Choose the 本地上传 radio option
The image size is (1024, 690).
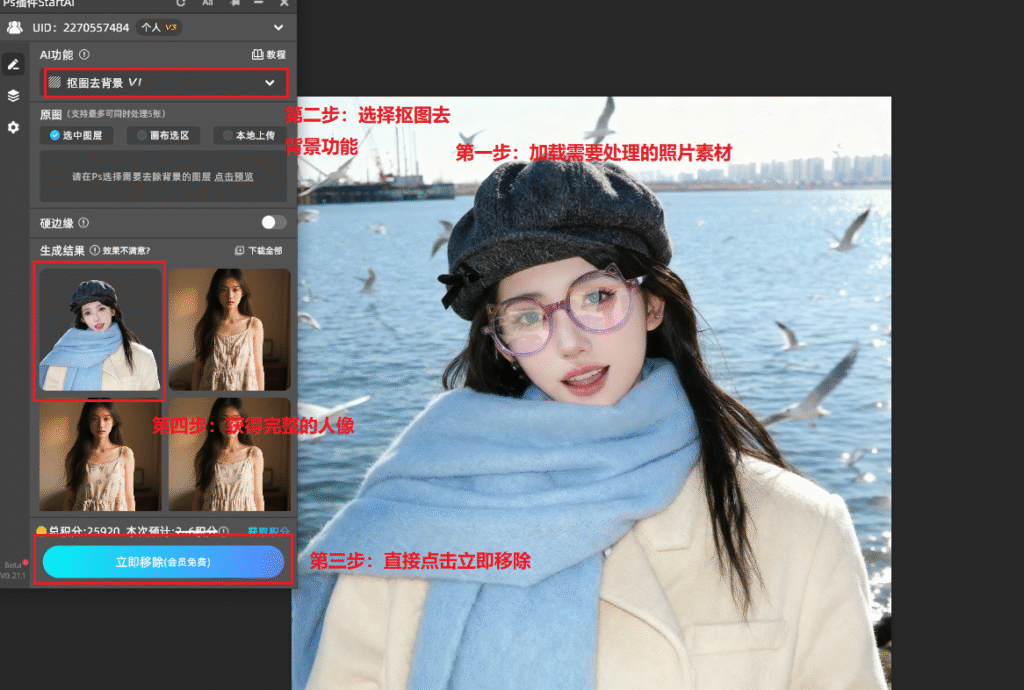click(248, 135)
